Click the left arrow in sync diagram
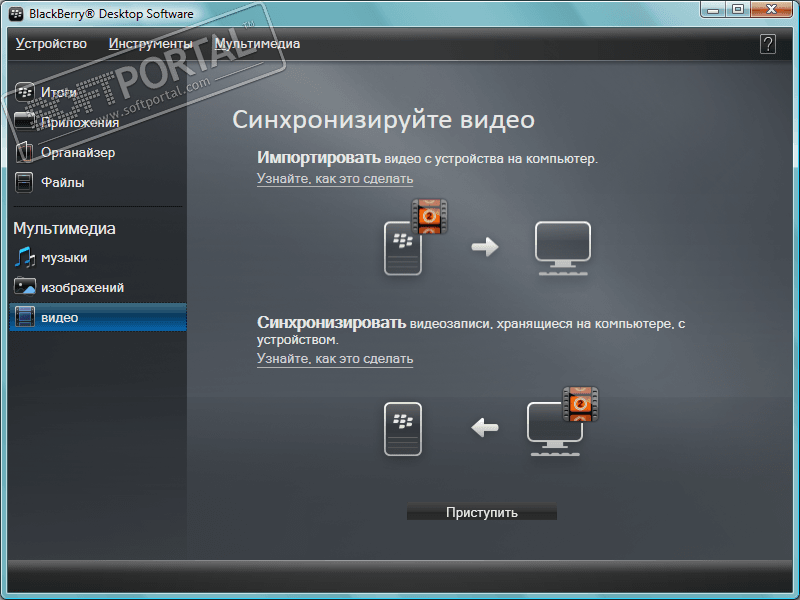The height and width of the screenshot is (600, 800). point(485,428)
